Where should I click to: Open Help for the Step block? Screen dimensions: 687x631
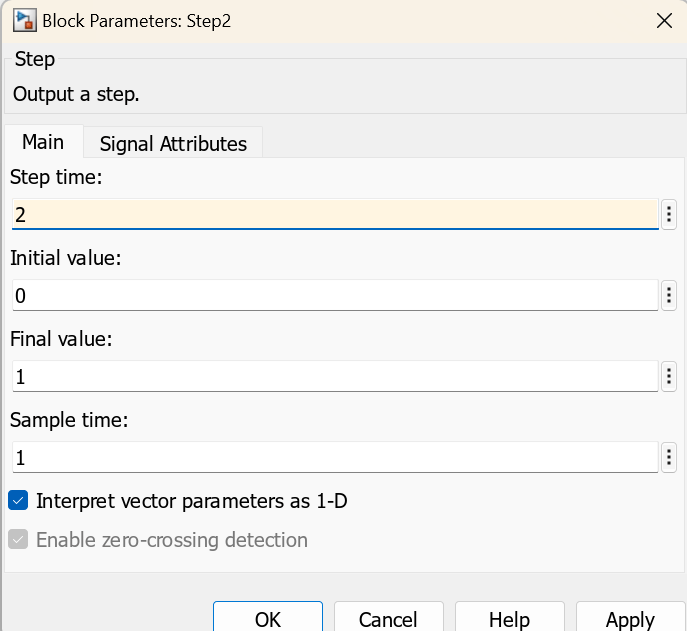pyautogui.click(x=509, y=619)
